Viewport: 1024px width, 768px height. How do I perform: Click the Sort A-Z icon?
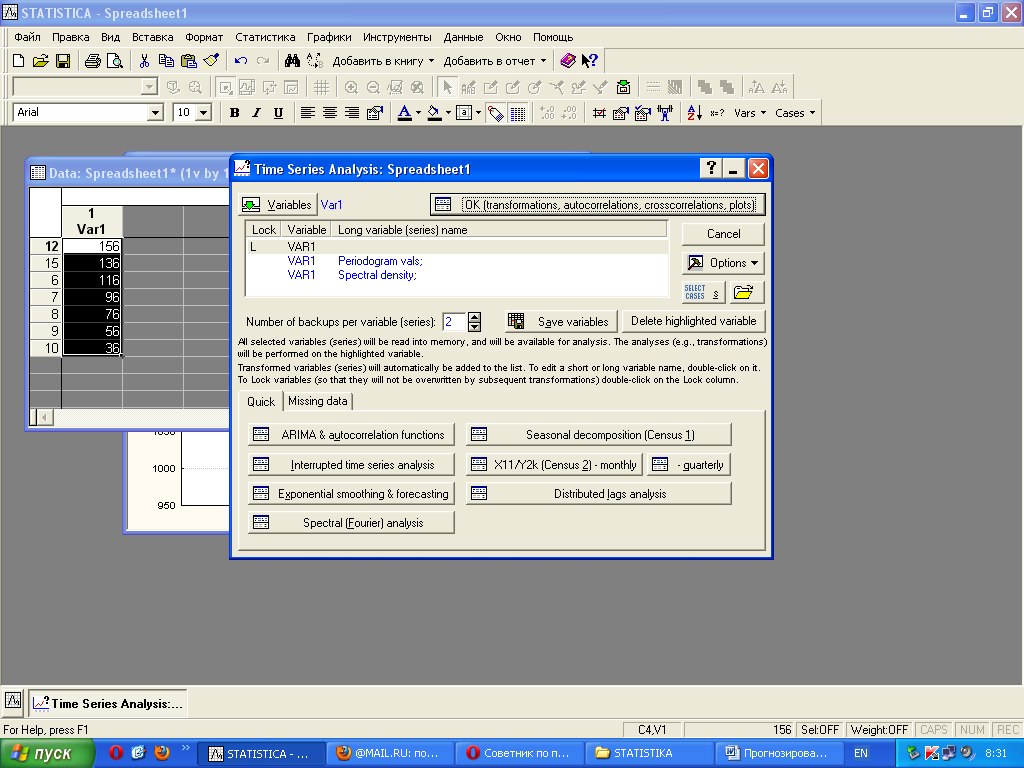[x=694, y=113]
